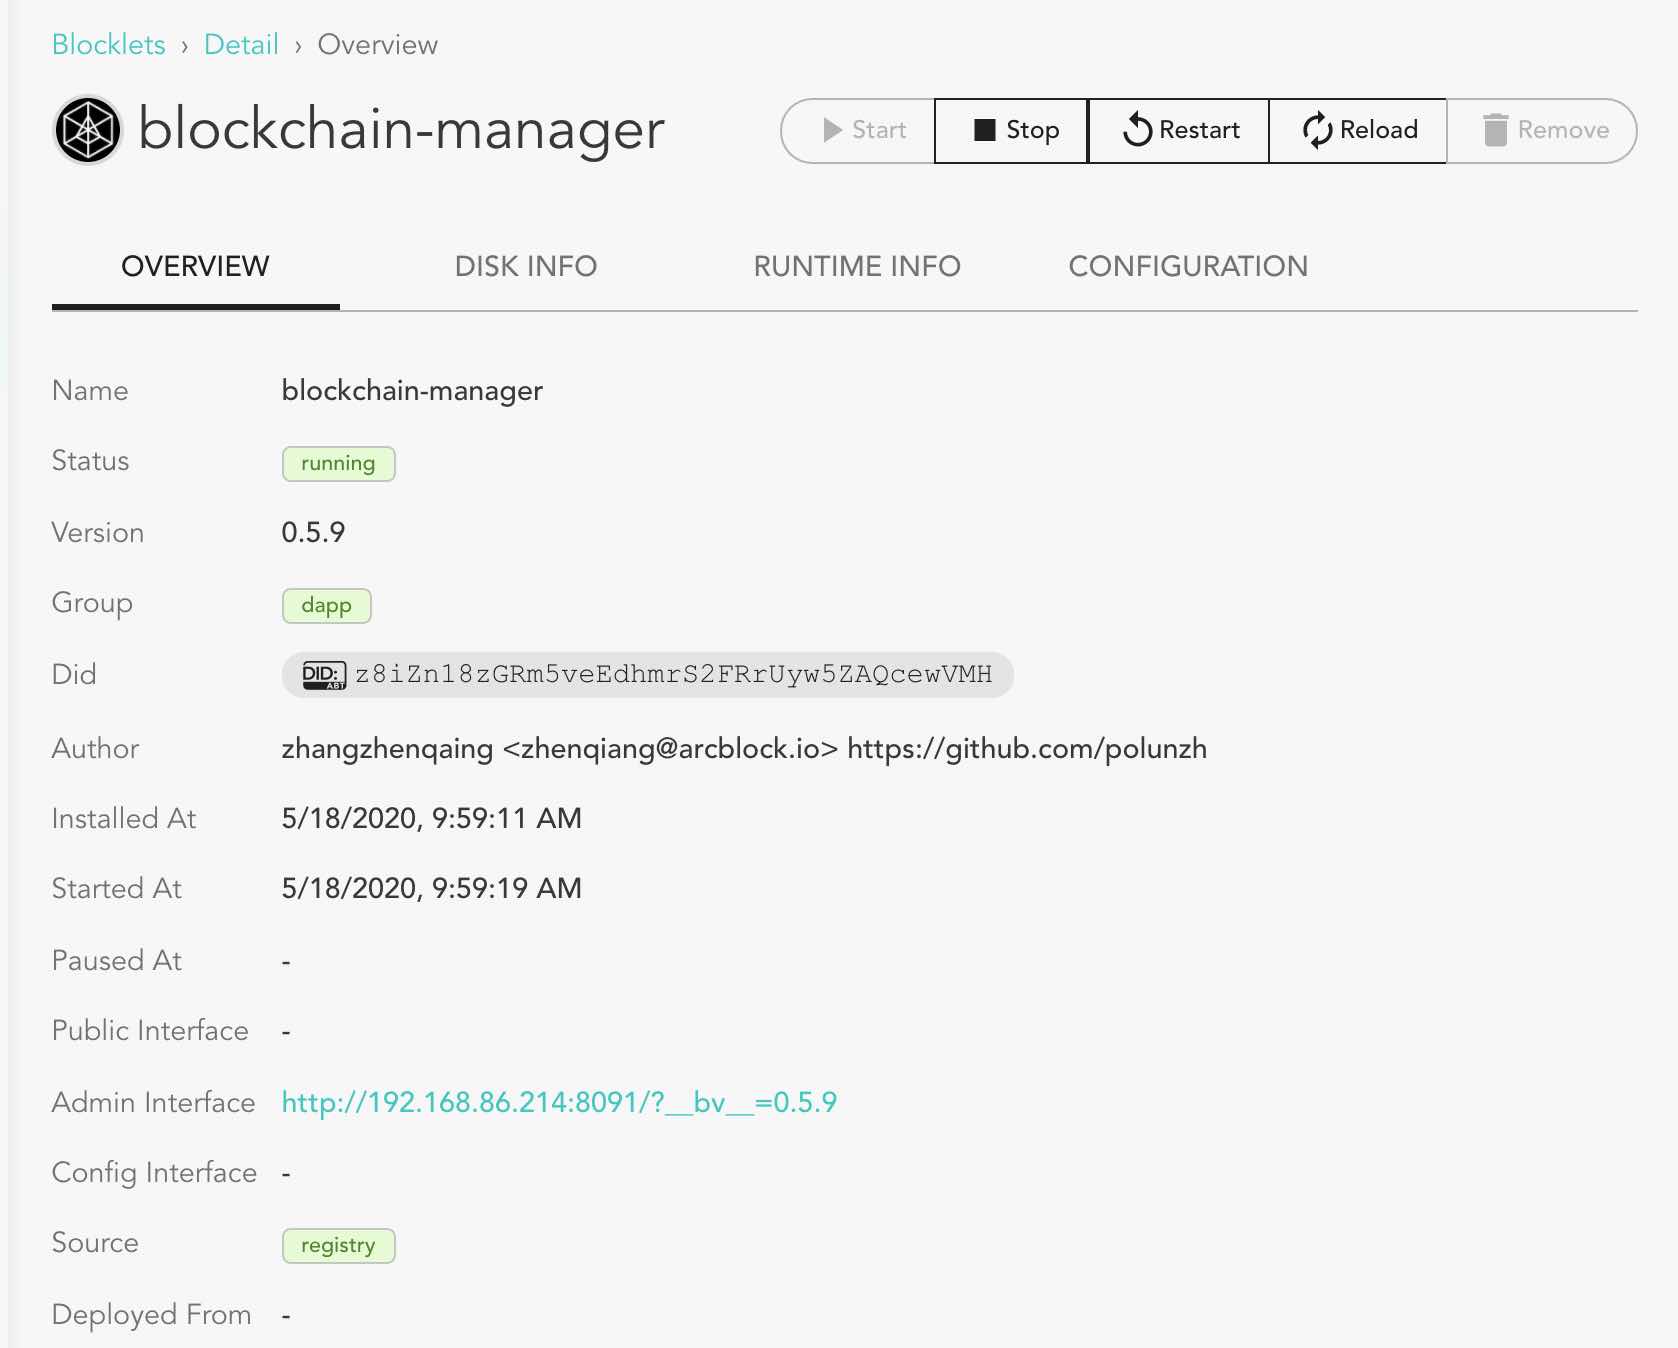Open the Admin Interface URL link
Viewport: 1678px width, 1348px height.
559,1102
